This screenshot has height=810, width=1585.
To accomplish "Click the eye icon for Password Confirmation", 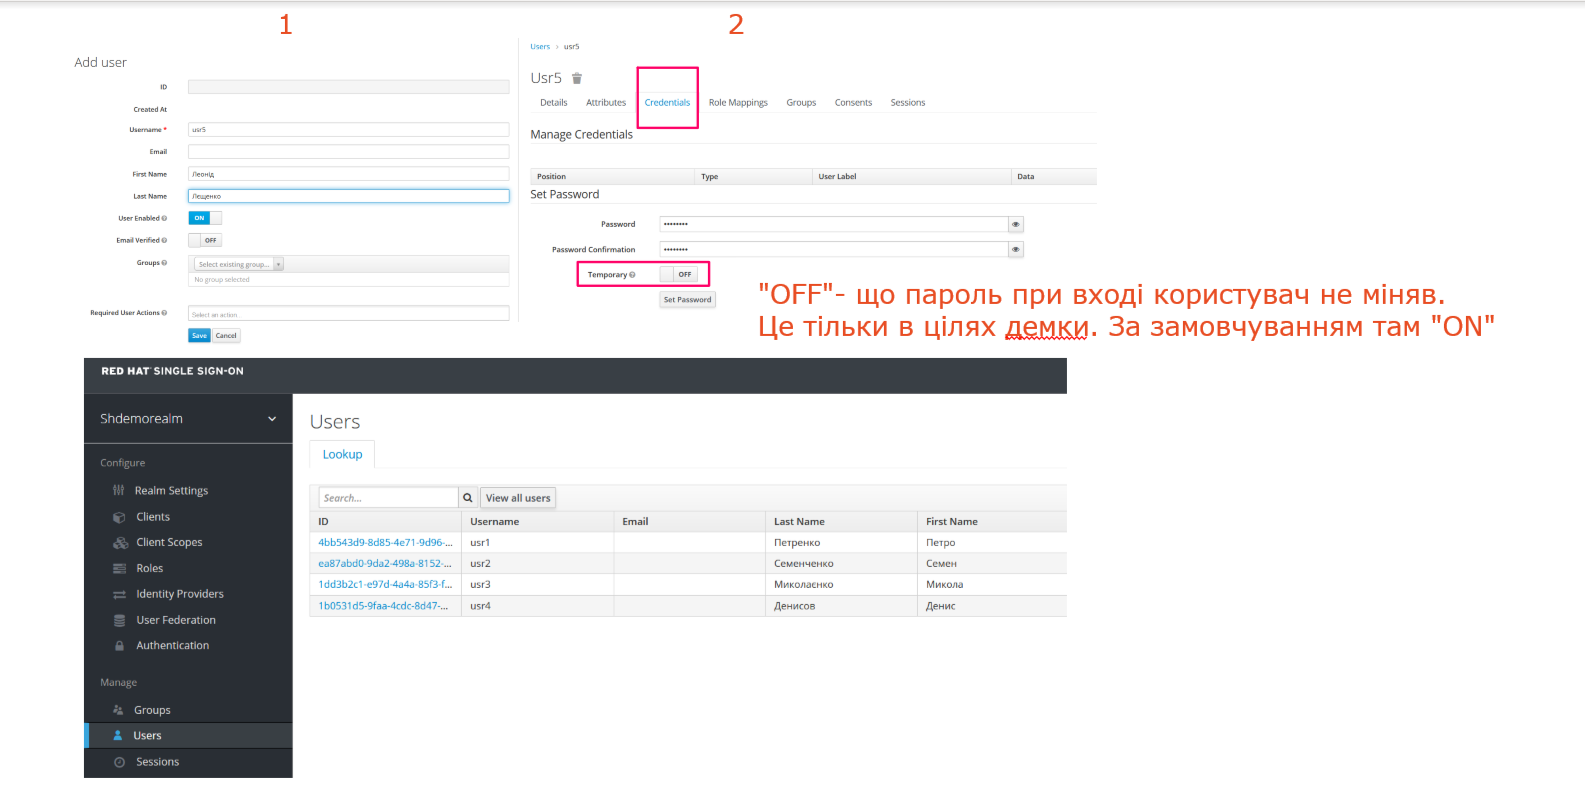I will coord(1016,250).
